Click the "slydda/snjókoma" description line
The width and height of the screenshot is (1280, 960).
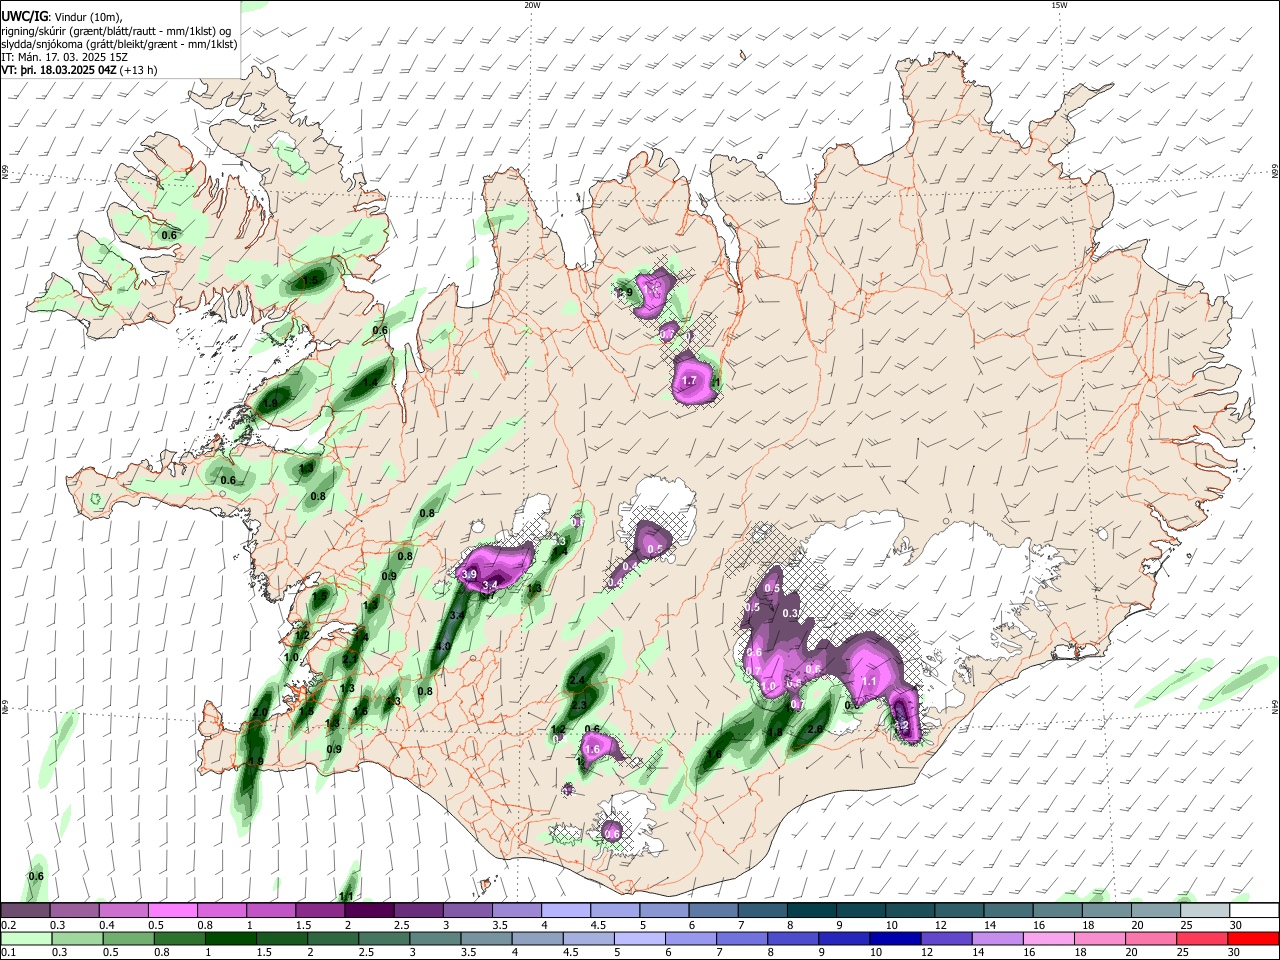click(x=119, y=44)
